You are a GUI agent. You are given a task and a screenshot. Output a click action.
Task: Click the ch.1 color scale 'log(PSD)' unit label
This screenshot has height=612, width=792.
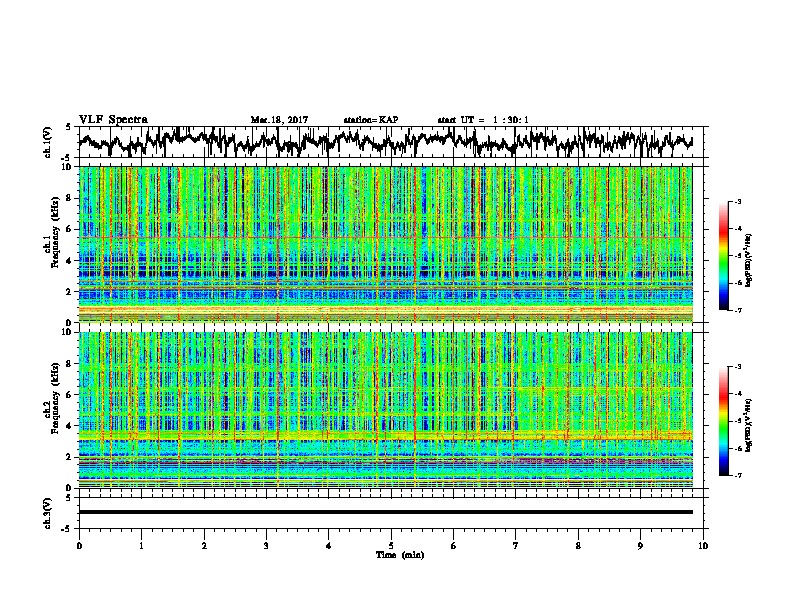point(750,261)
